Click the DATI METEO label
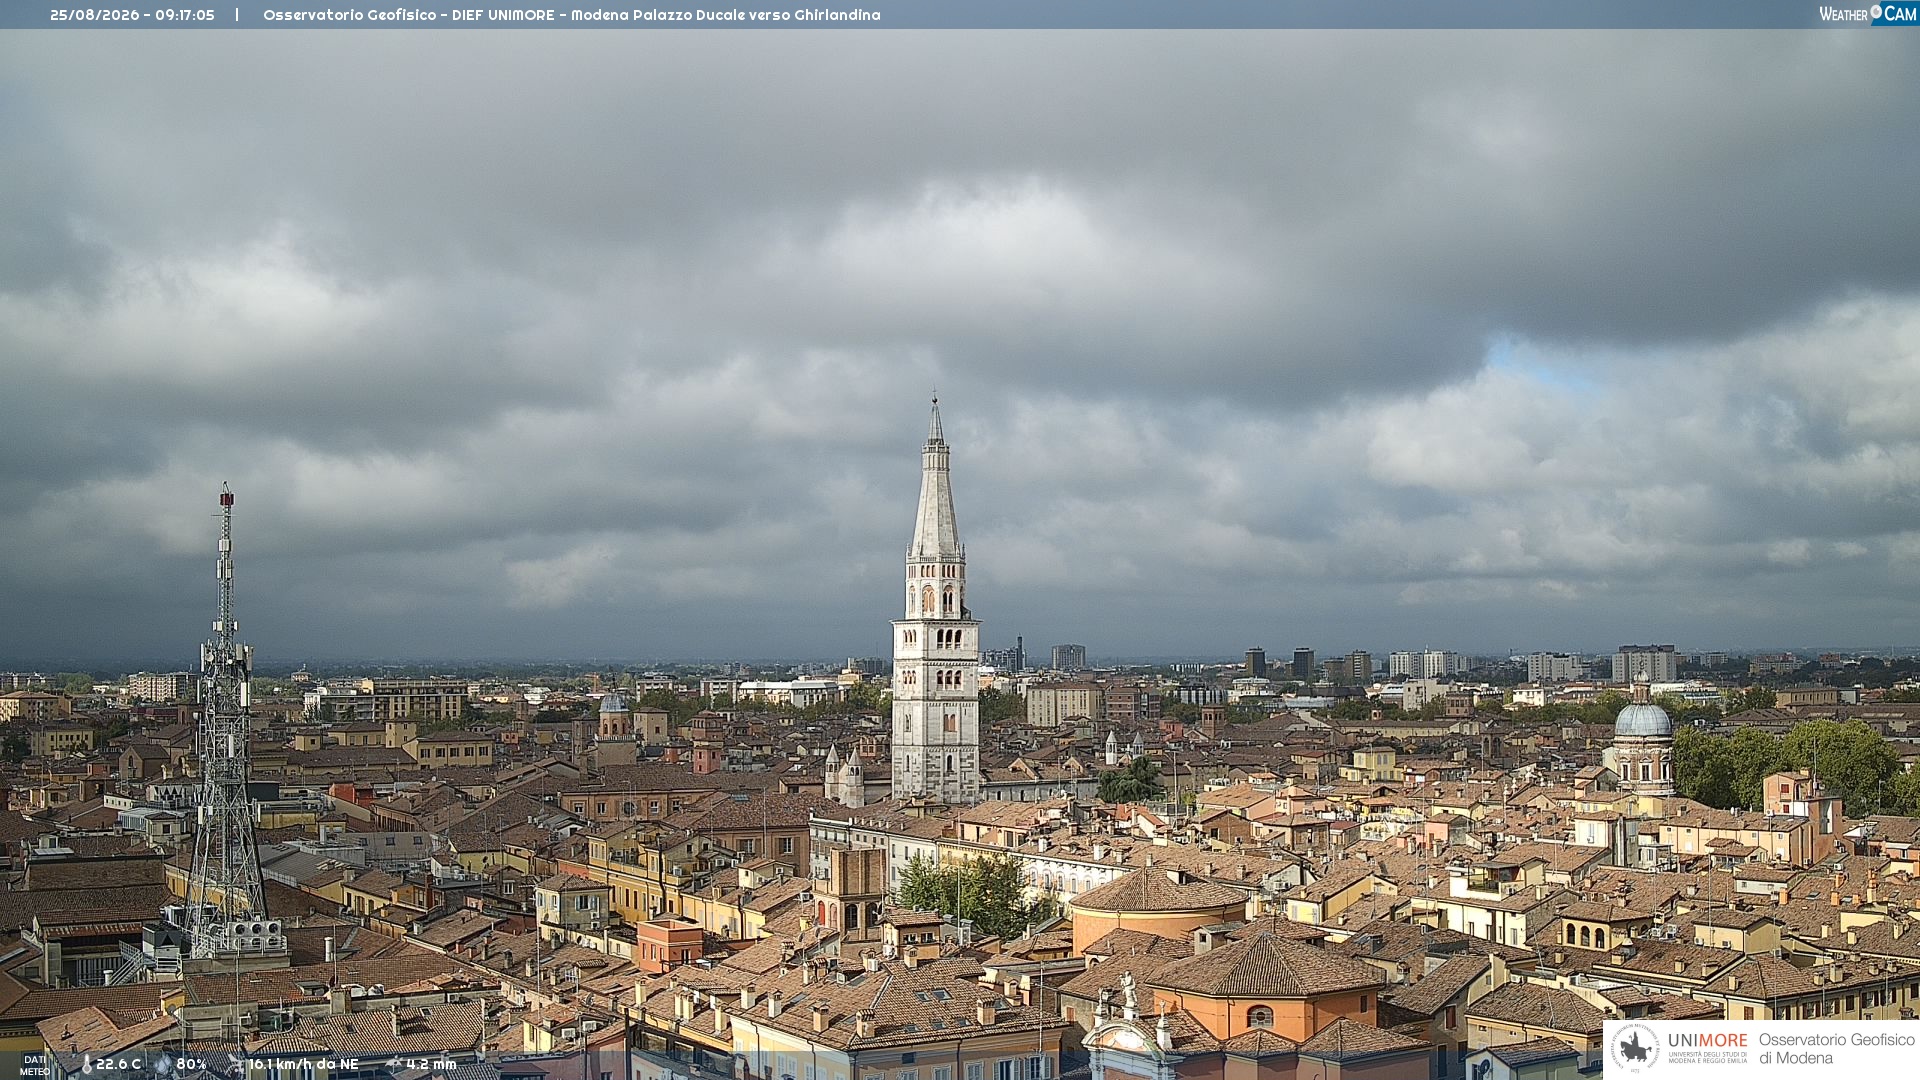 35,1066
